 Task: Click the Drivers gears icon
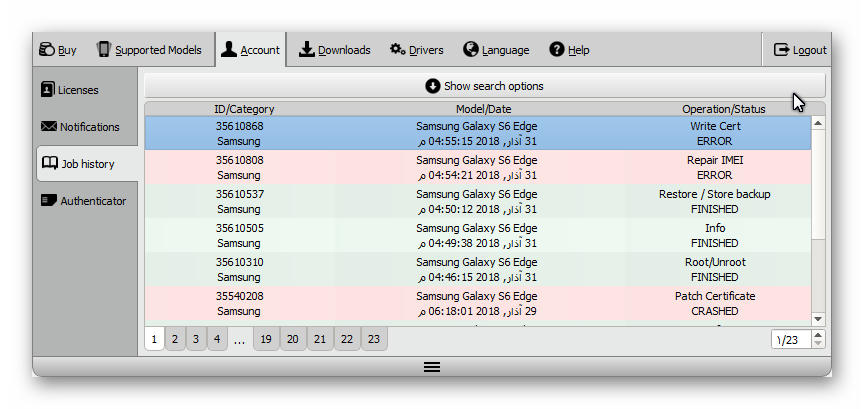397,49
